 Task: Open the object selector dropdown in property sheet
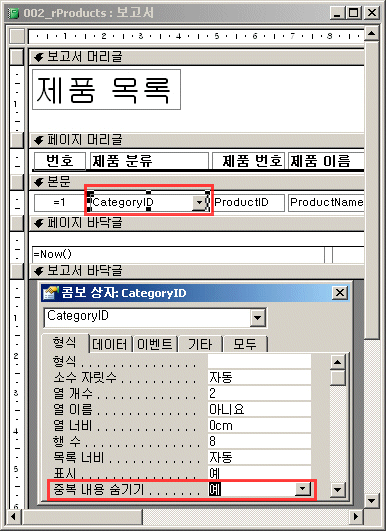coord(258,318)
